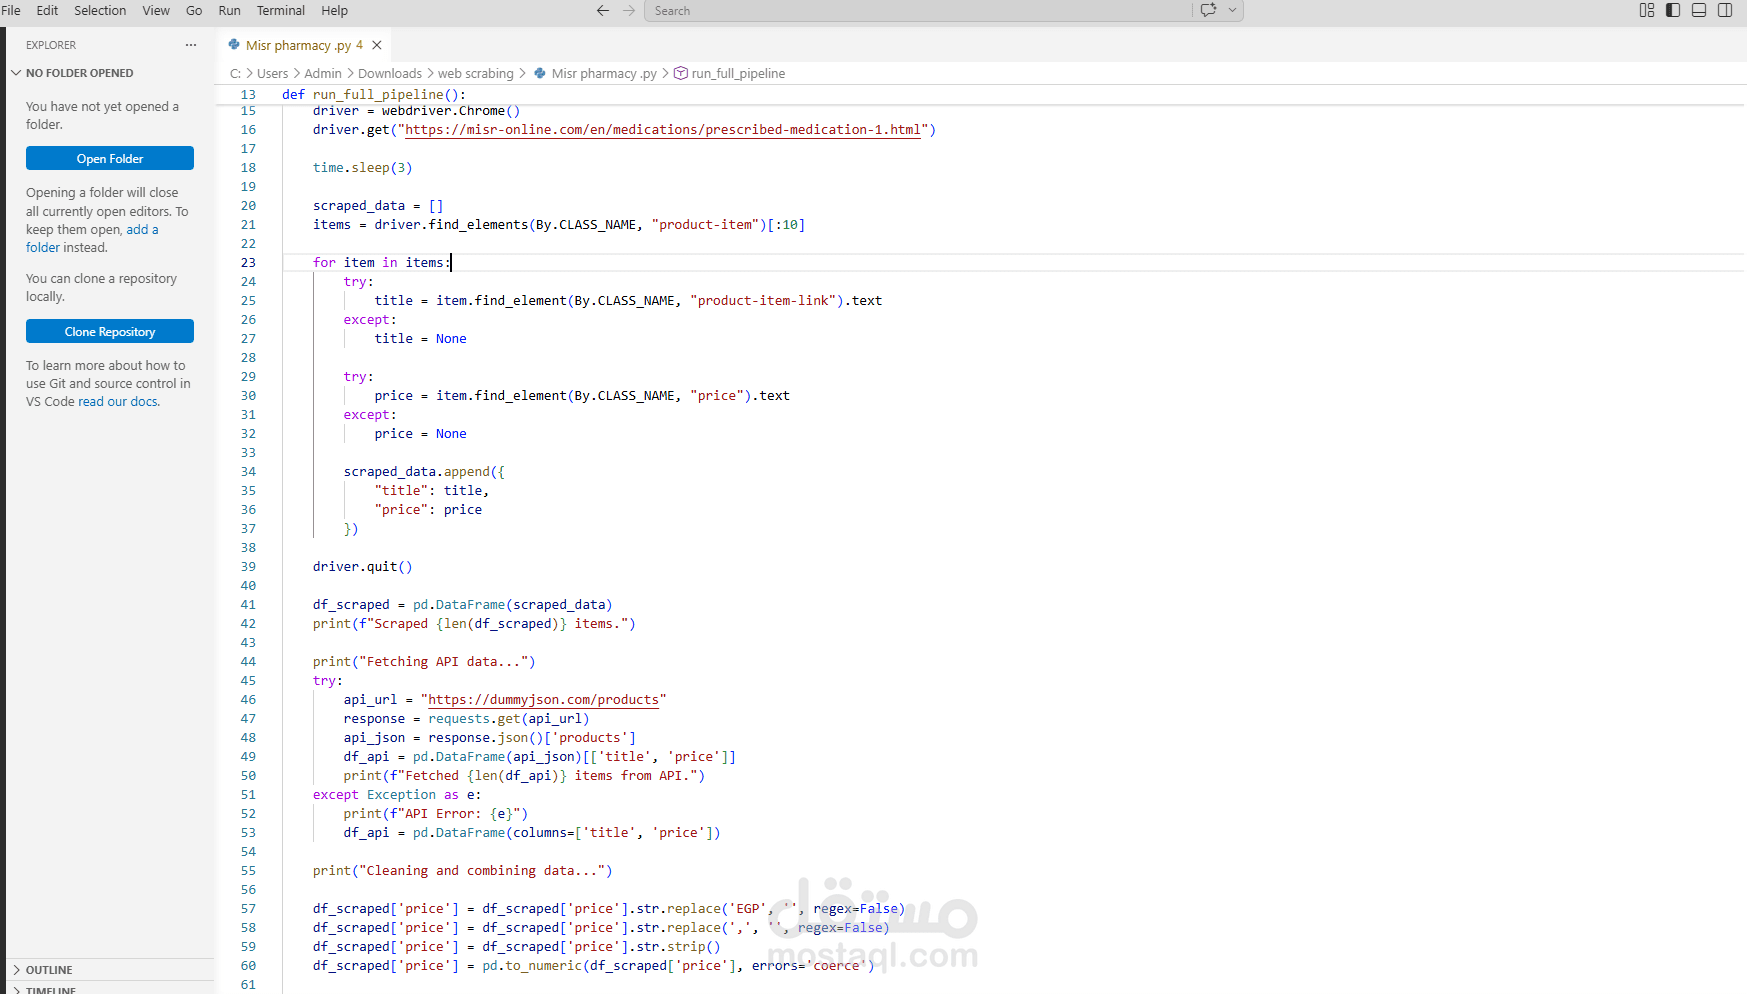Screen dimensions: 1747x994
Task: Click 'time.sleep(3)' code line
Action: (x=362, y=168)
